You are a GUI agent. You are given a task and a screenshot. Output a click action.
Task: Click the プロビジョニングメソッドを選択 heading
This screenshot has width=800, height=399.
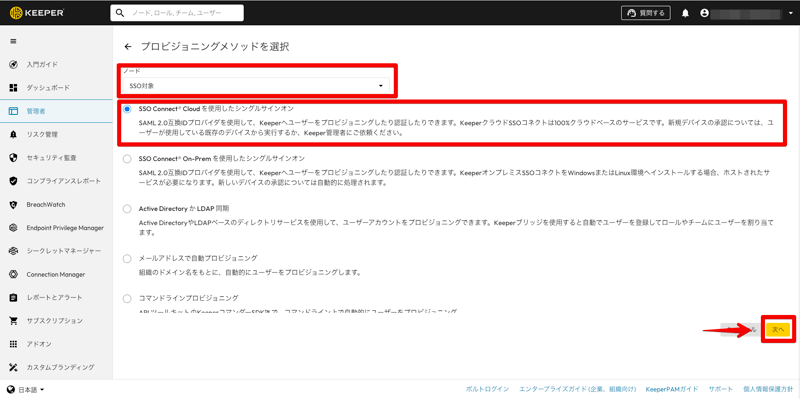tap(215, 47)
